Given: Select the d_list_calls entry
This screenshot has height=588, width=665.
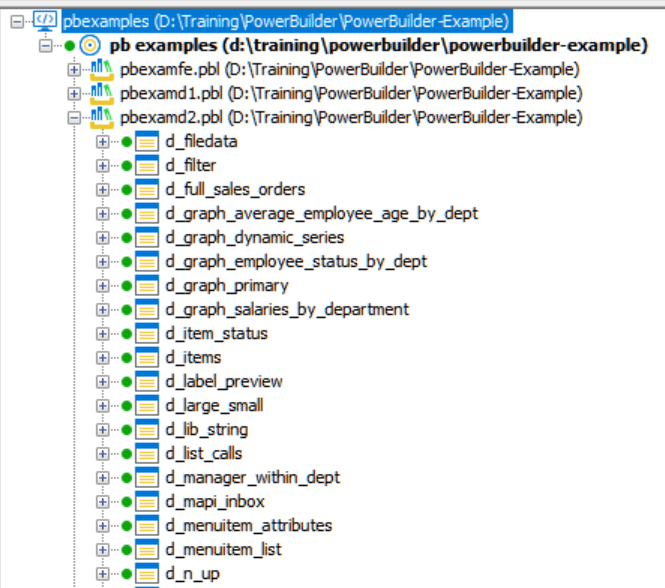Looking at the screenshot, I should tap(204, 454).
